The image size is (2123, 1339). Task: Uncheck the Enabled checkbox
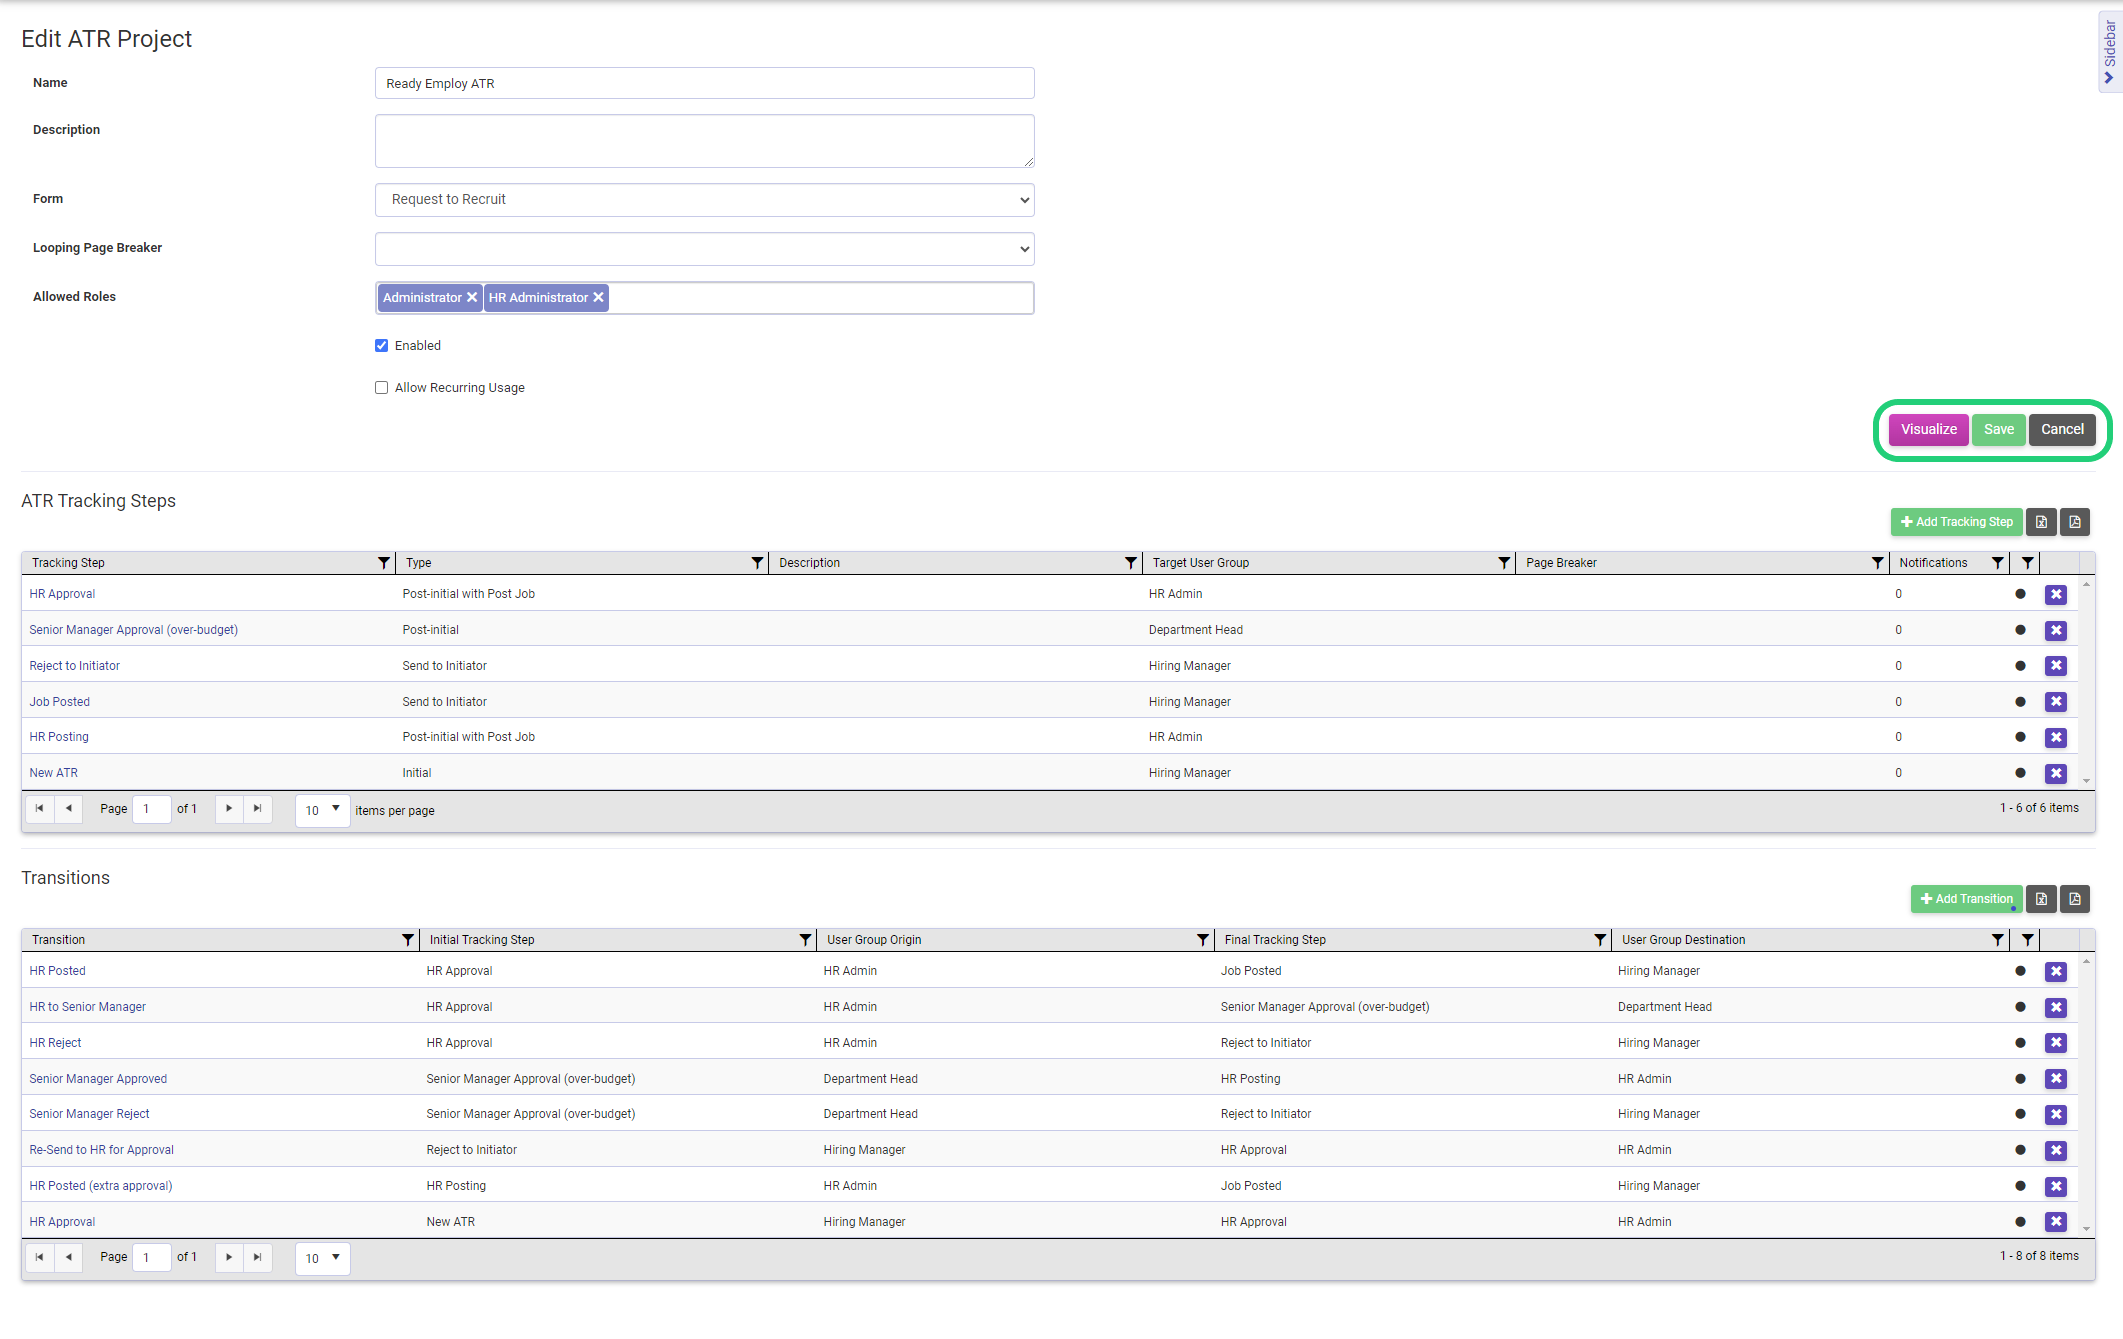click(381, 345)
